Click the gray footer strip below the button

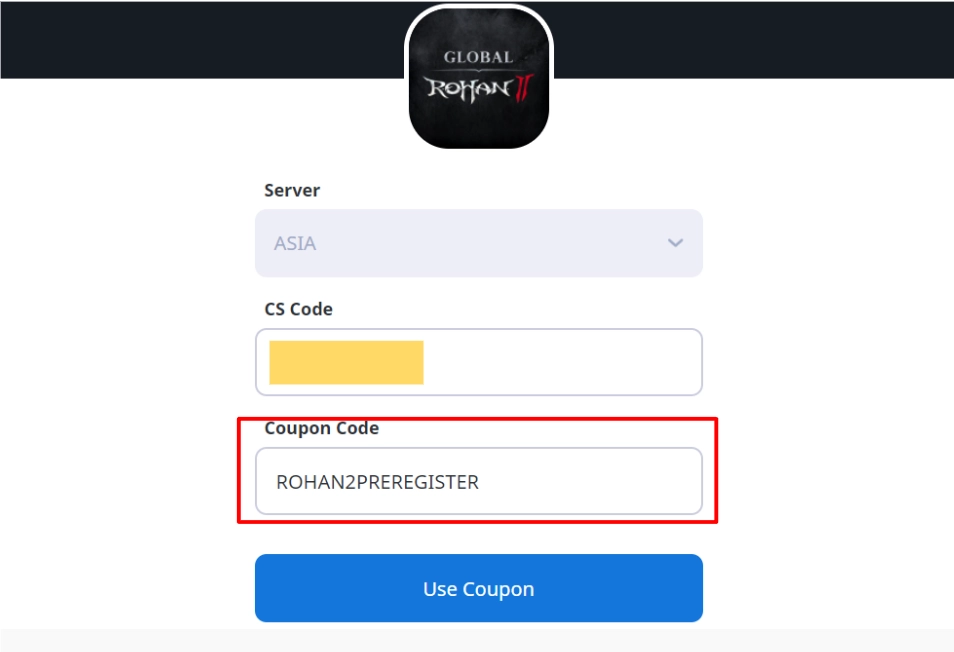point(478,640)
